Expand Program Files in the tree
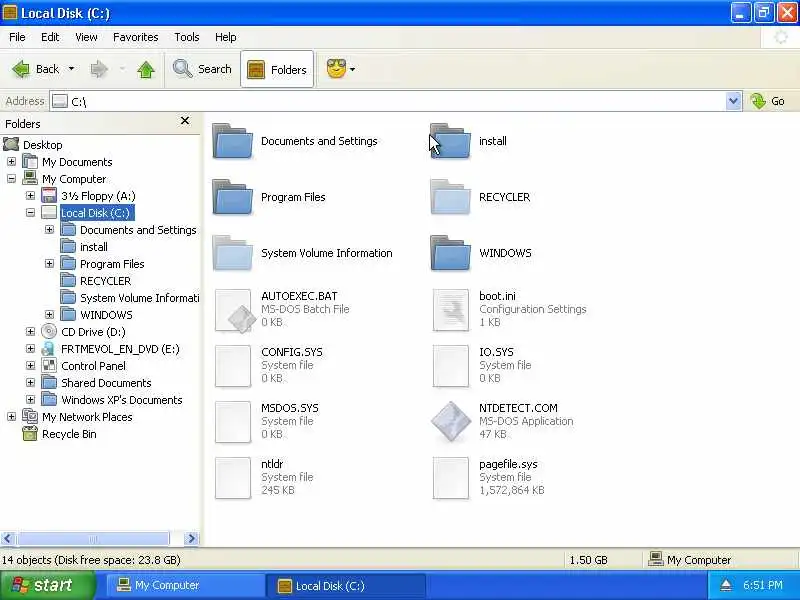Image resolution: width=800 pixels, height=600 pixels. click(49, 264)
